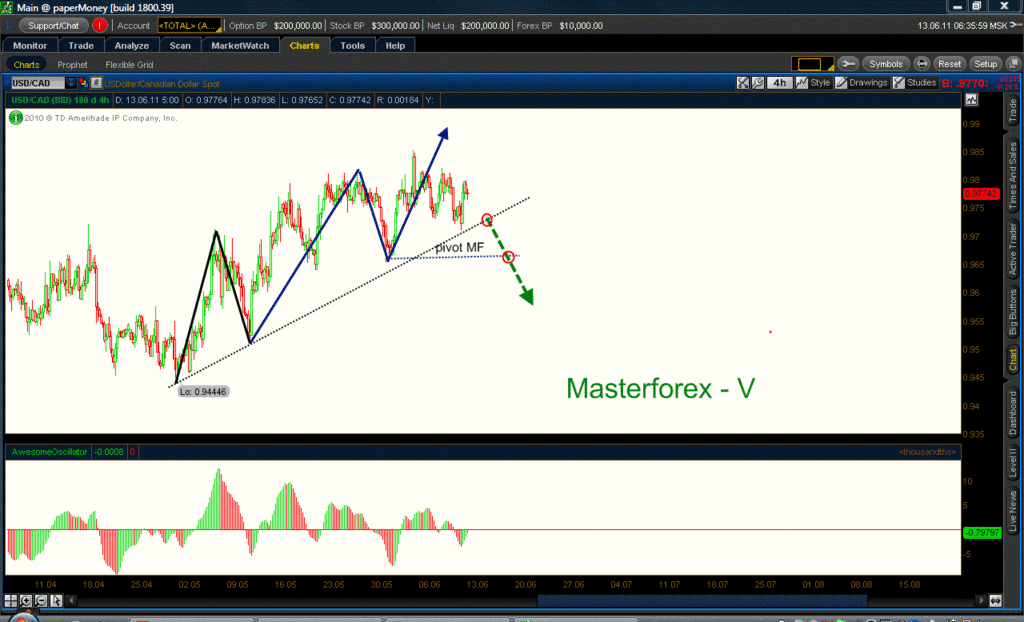Open the 4h timeframe selector

tap(779, 83)
